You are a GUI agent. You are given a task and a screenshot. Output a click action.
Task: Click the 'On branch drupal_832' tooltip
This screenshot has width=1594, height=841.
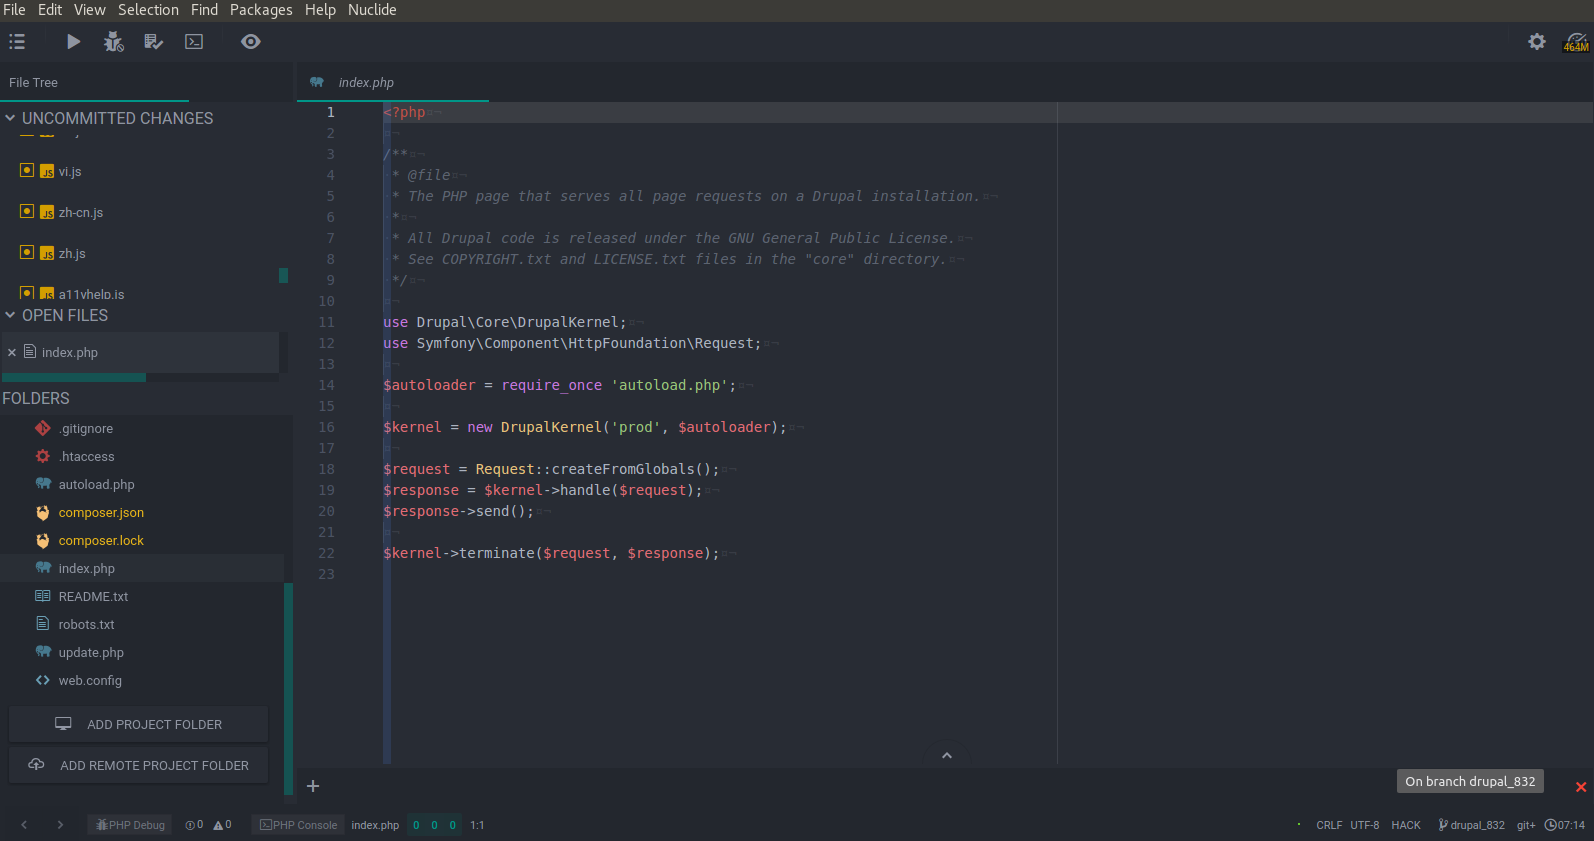pos(1470,781)
